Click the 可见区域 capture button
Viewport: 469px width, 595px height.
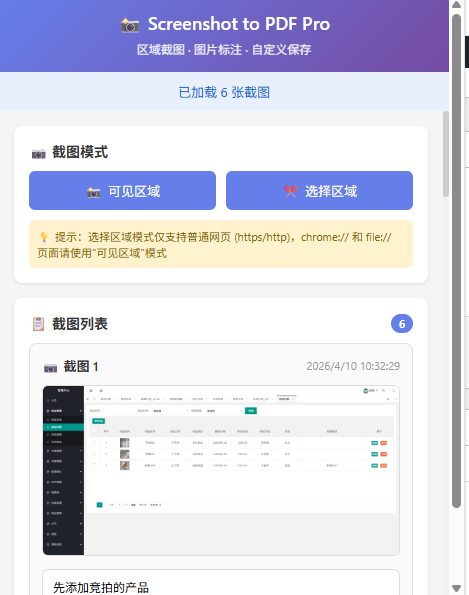(x=122, y=190)
